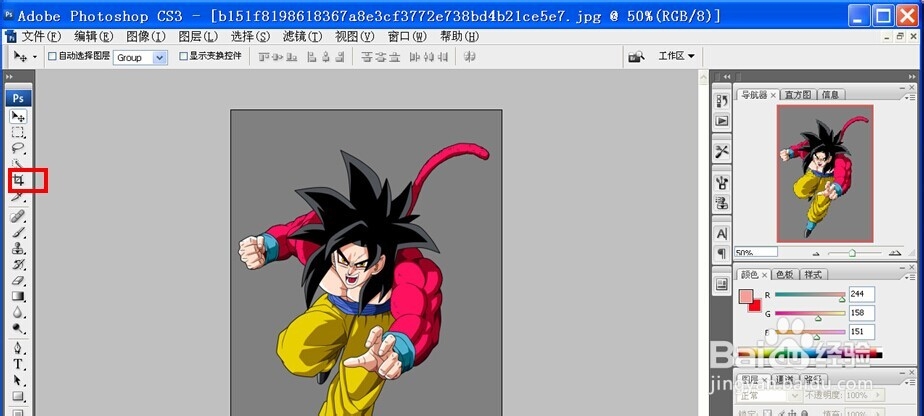
Task: Select the Brush tool
Action: [x=18, y=232]
